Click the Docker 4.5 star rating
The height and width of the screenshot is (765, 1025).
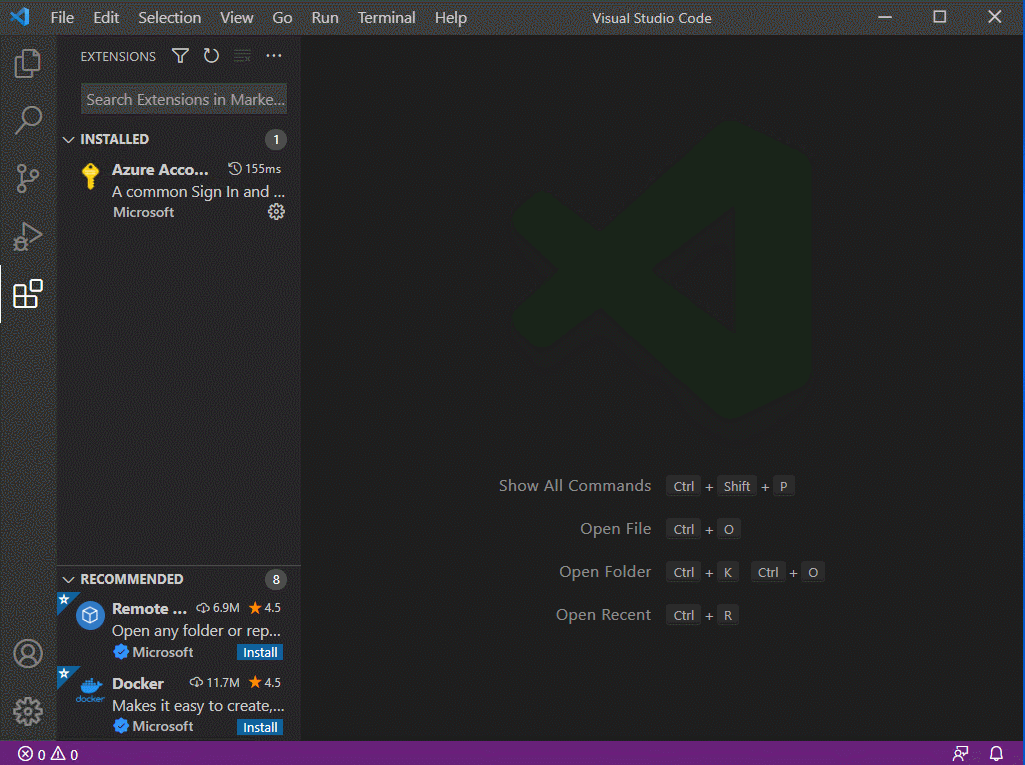point(265,683)
